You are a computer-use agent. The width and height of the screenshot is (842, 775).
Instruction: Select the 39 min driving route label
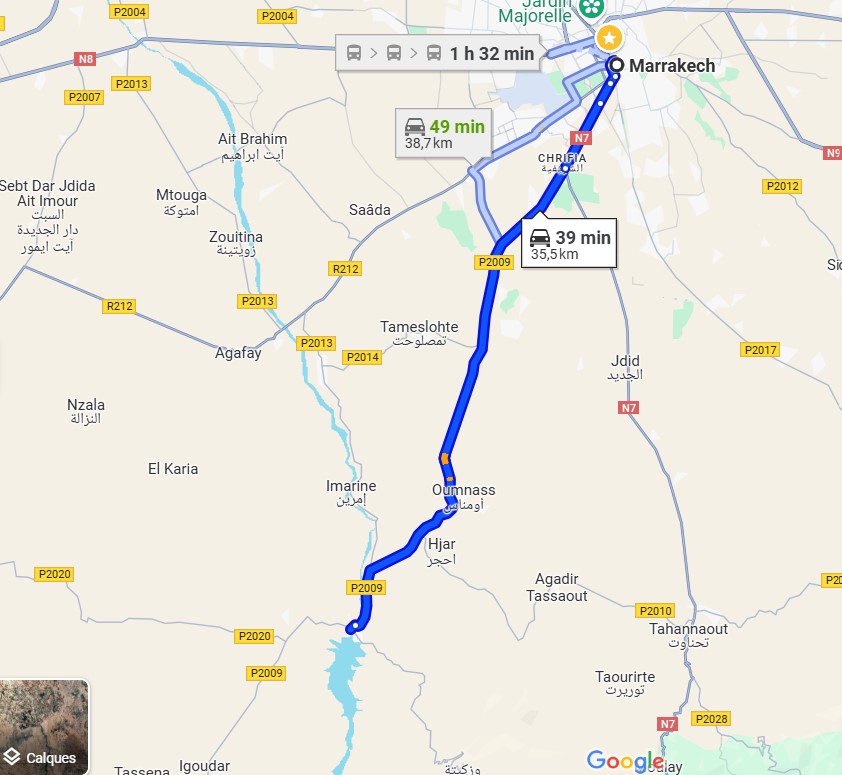click(569, 243)
